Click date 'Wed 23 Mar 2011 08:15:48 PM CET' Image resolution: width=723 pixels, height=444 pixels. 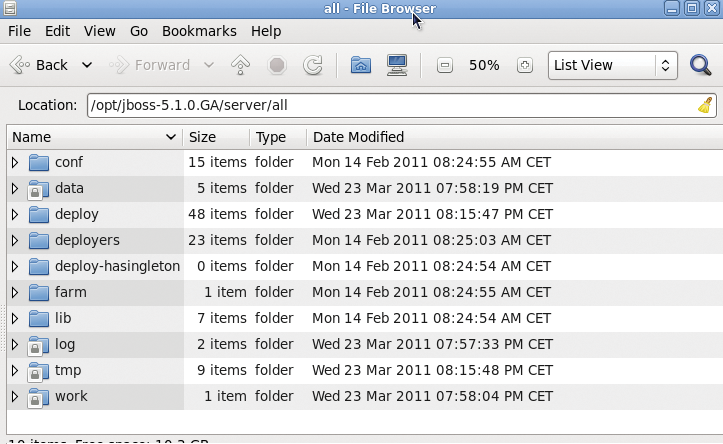433,370
